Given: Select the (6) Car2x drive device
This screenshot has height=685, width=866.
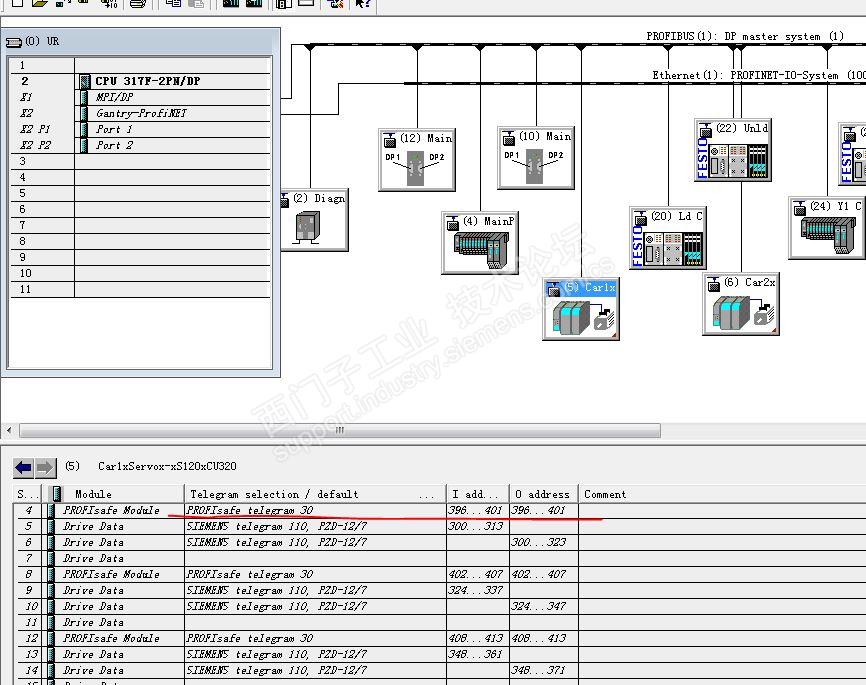Looking at the screenshot, I should coord(741,305).
